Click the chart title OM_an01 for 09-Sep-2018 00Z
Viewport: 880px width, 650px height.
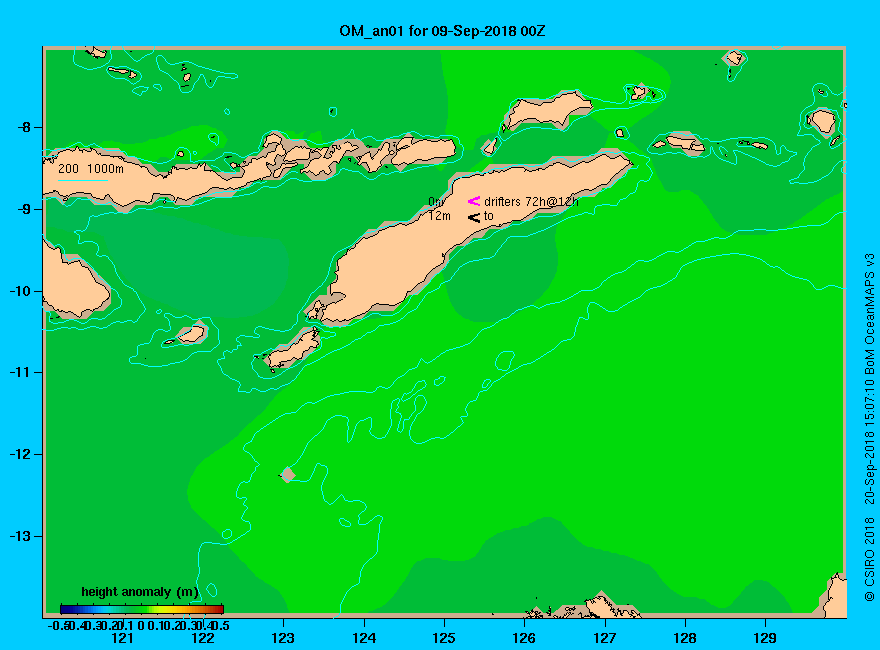[x=442, y=31]
